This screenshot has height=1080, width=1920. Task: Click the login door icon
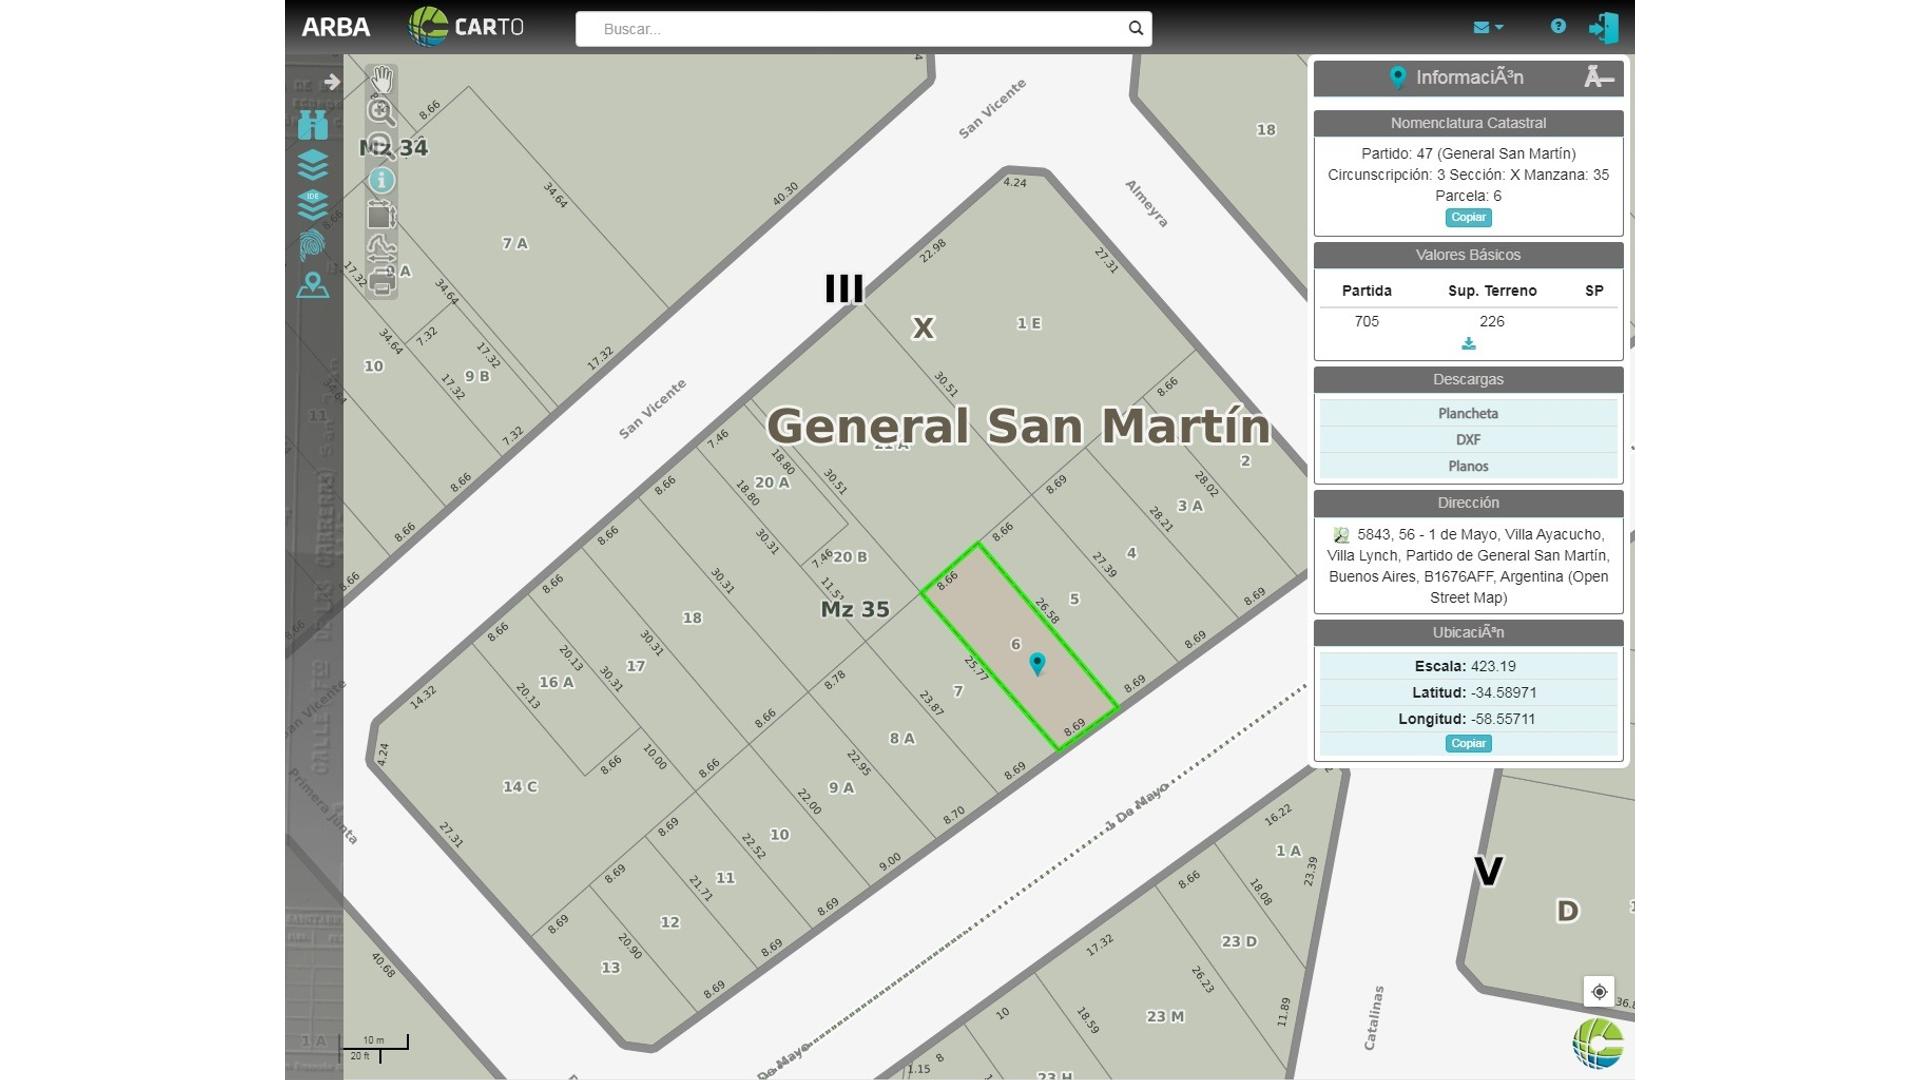1604,28
